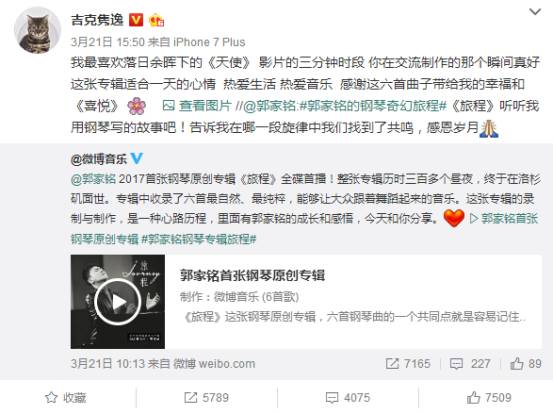Open hashtag #郭家铭的钢琴奇幻旅程#
The image size is (553, 414).
point(372,105)
